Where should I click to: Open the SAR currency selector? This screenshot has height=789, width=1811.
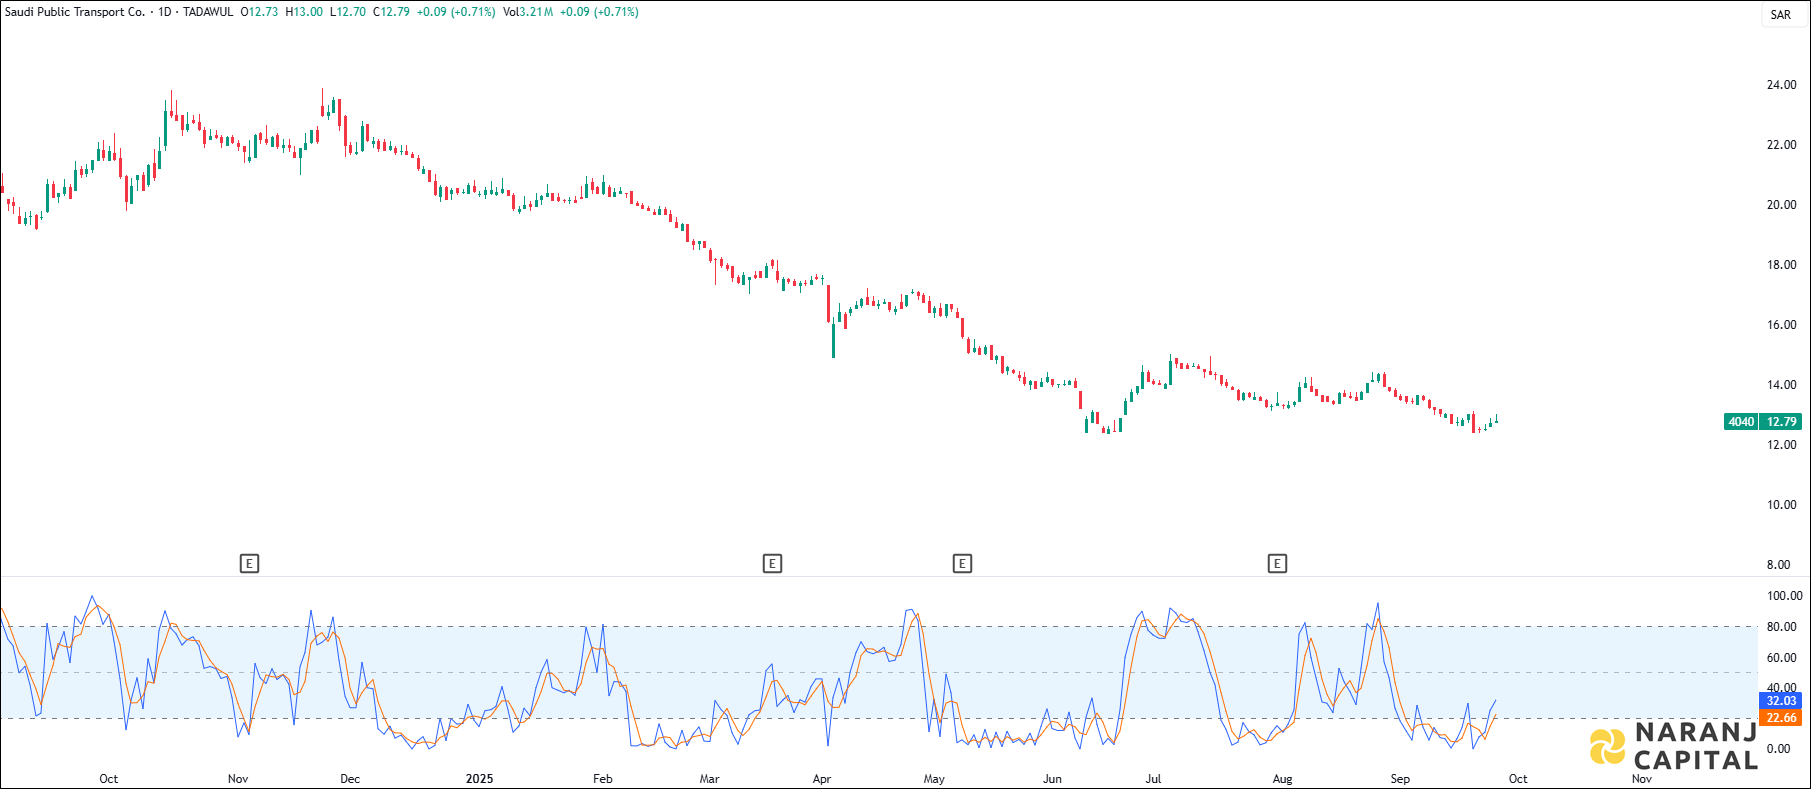(x=1781, y=15)
